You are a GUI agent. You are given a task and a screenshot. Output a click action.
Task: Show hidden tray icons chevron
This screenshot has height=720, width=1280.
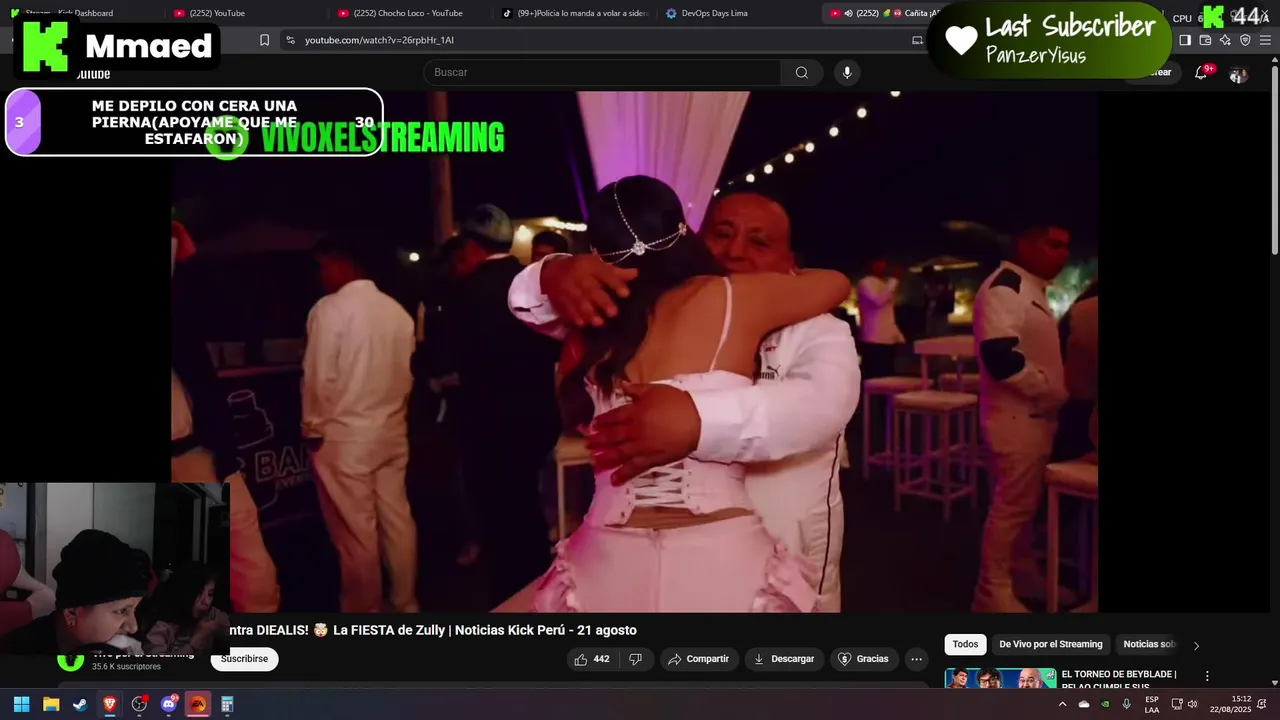[1062, 705]
